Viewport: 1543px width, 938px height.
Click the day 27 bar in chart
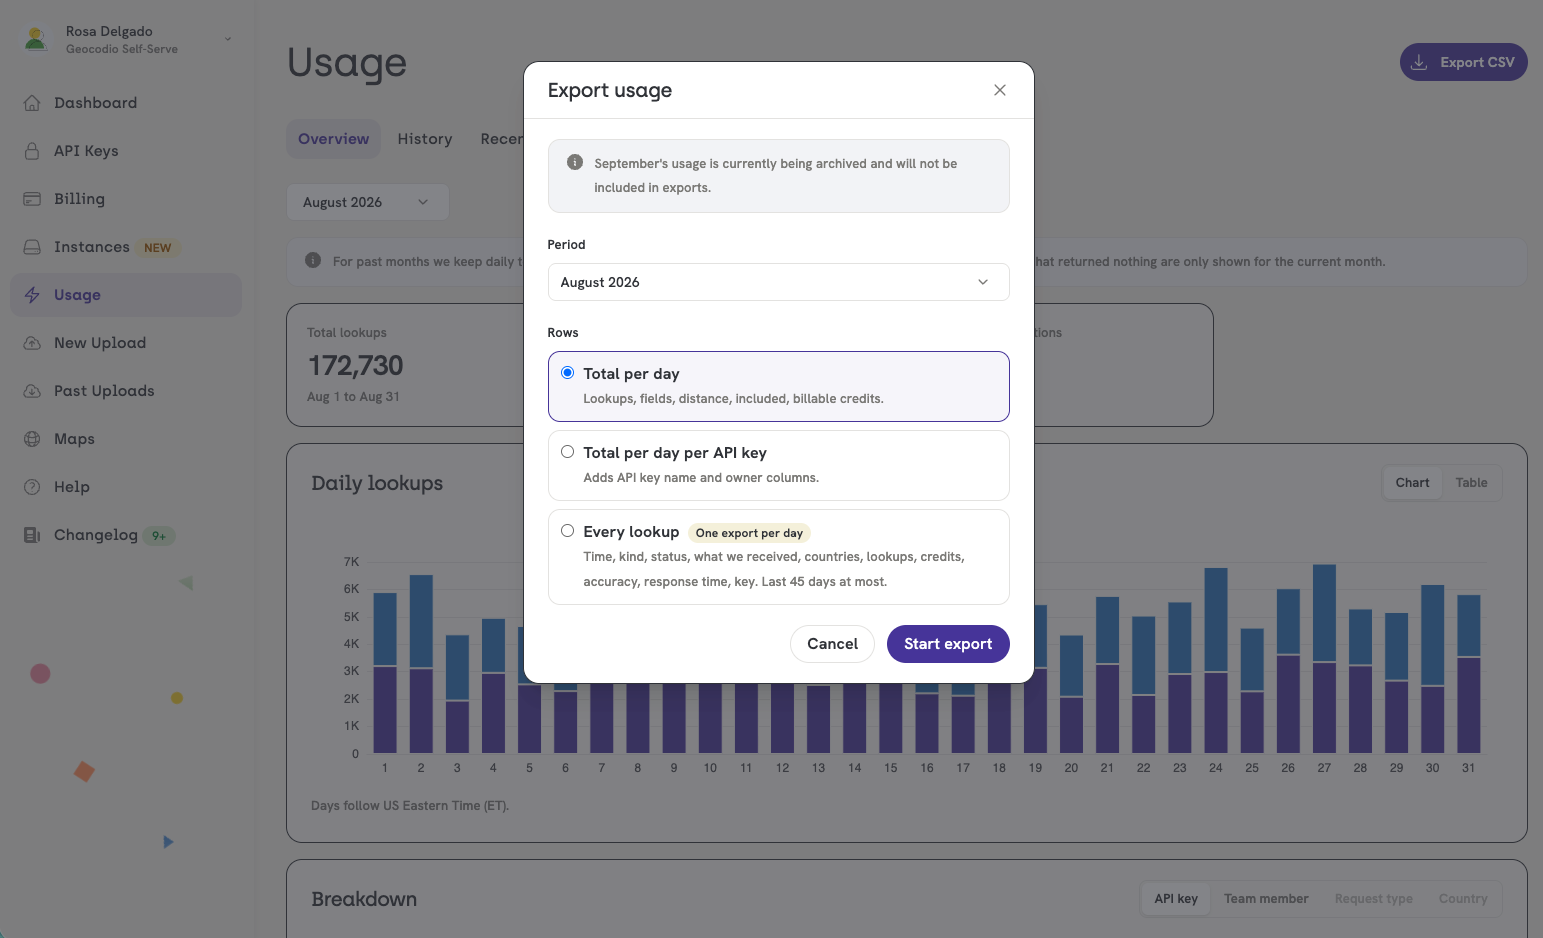coord(1324,659)
